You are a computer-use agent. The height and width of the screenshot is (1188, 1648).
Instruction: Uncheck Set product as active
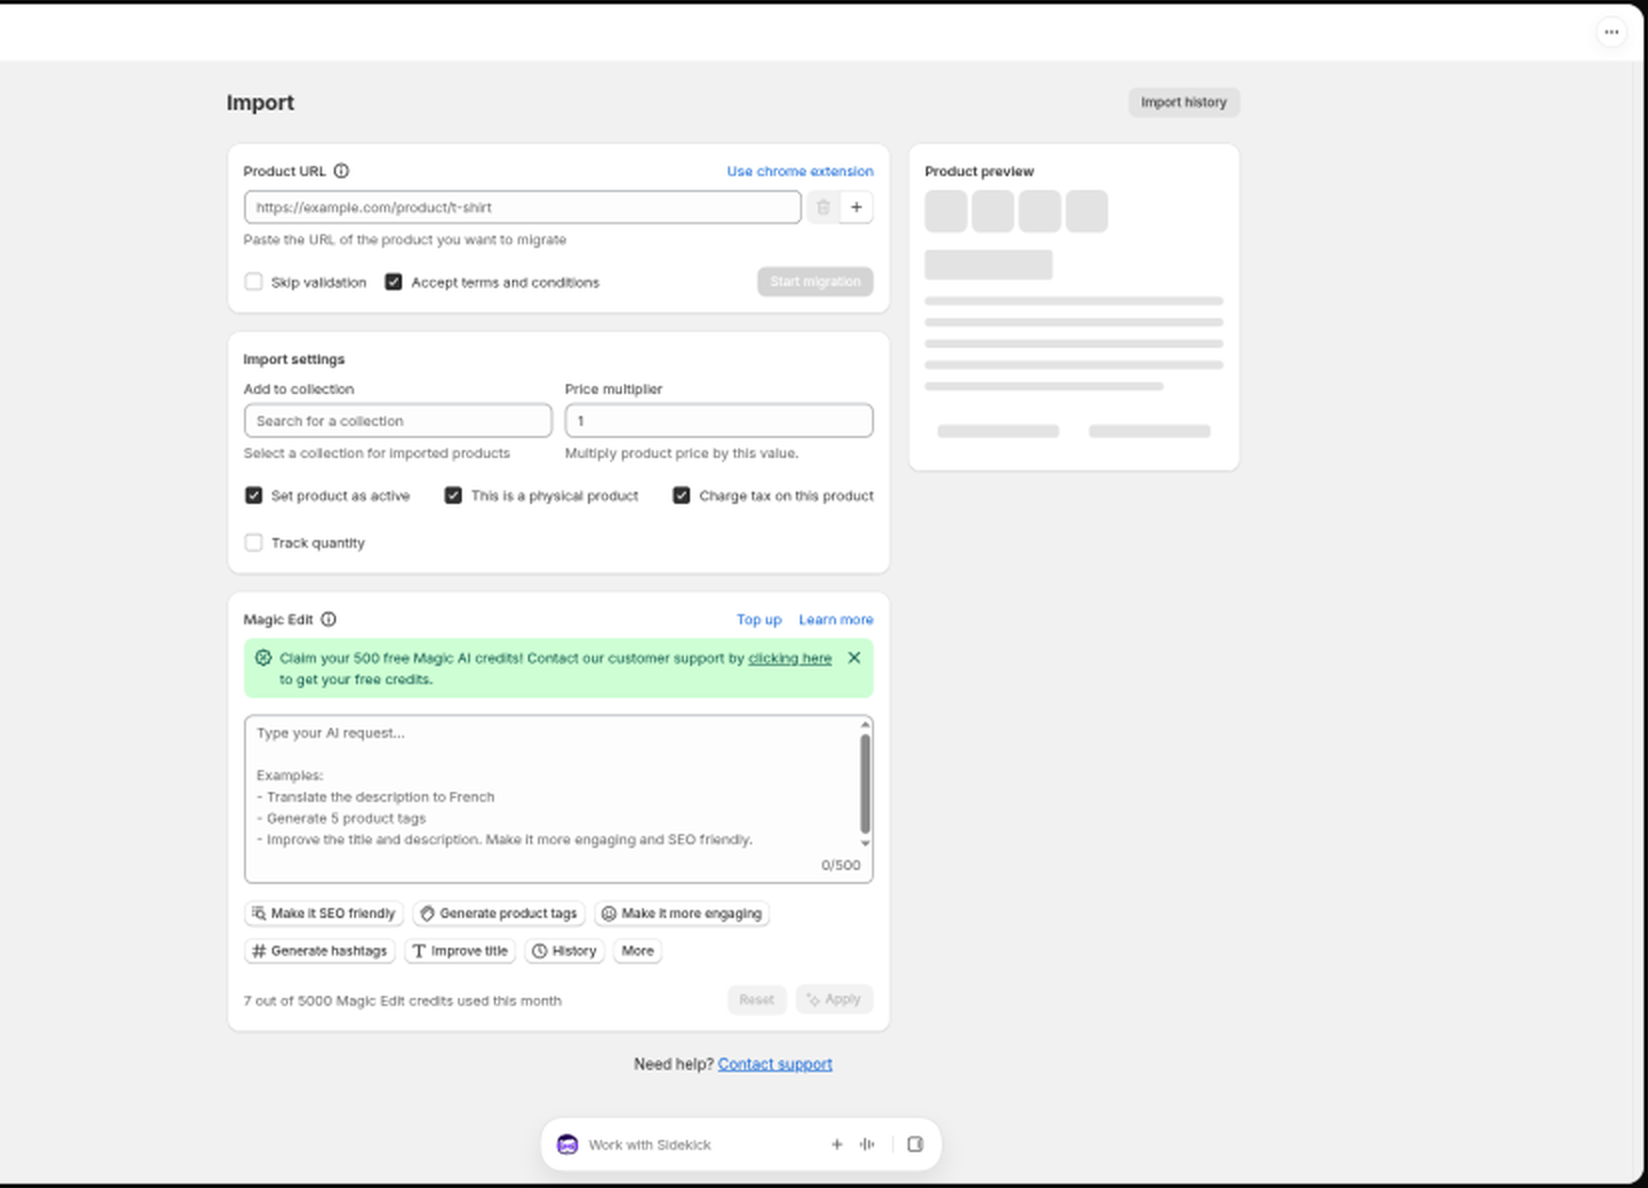(254, 495)
